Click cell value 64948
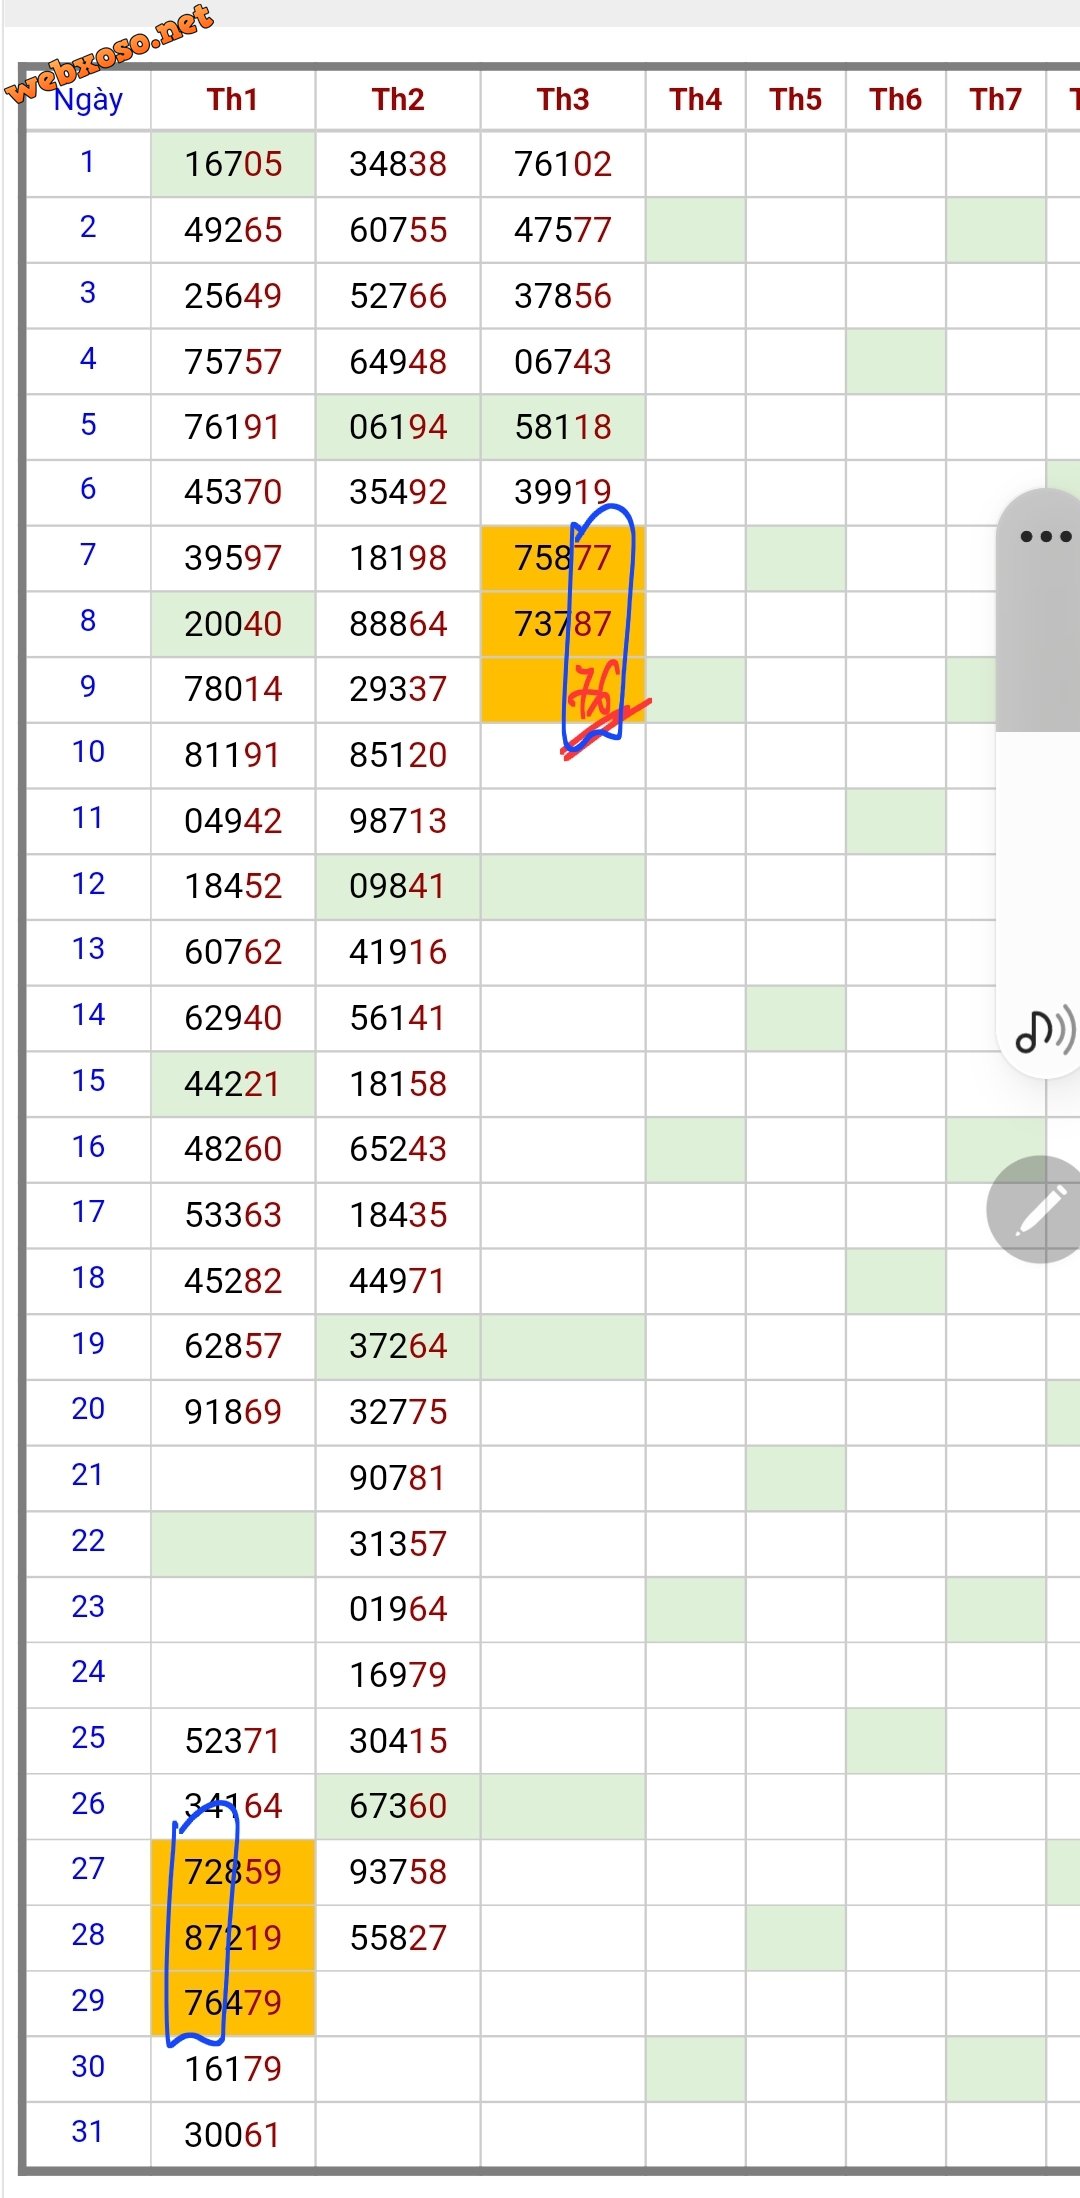 tap(398, 362)
